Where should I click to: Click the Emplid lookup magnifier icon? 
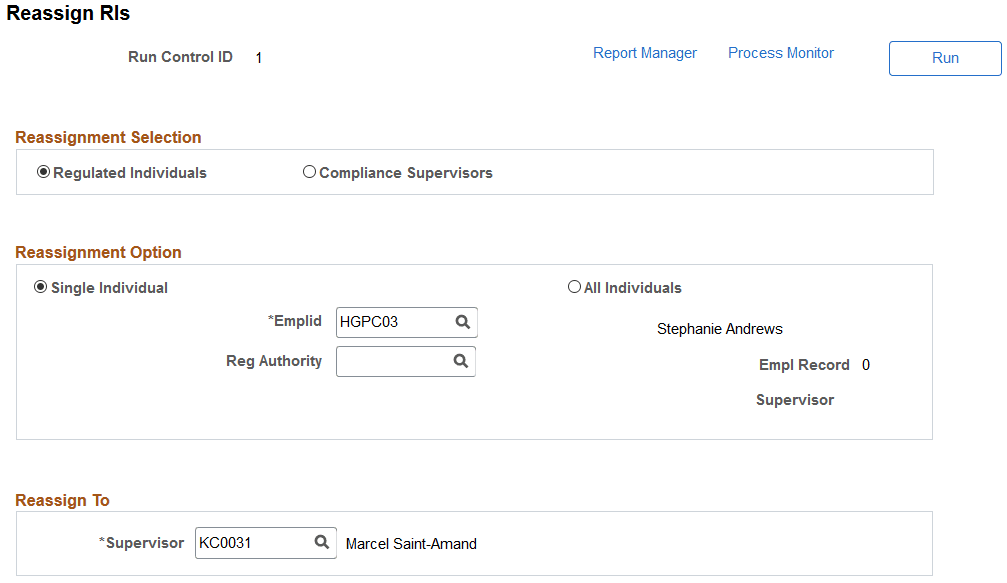pyautogui.click(x=462, y=322)
